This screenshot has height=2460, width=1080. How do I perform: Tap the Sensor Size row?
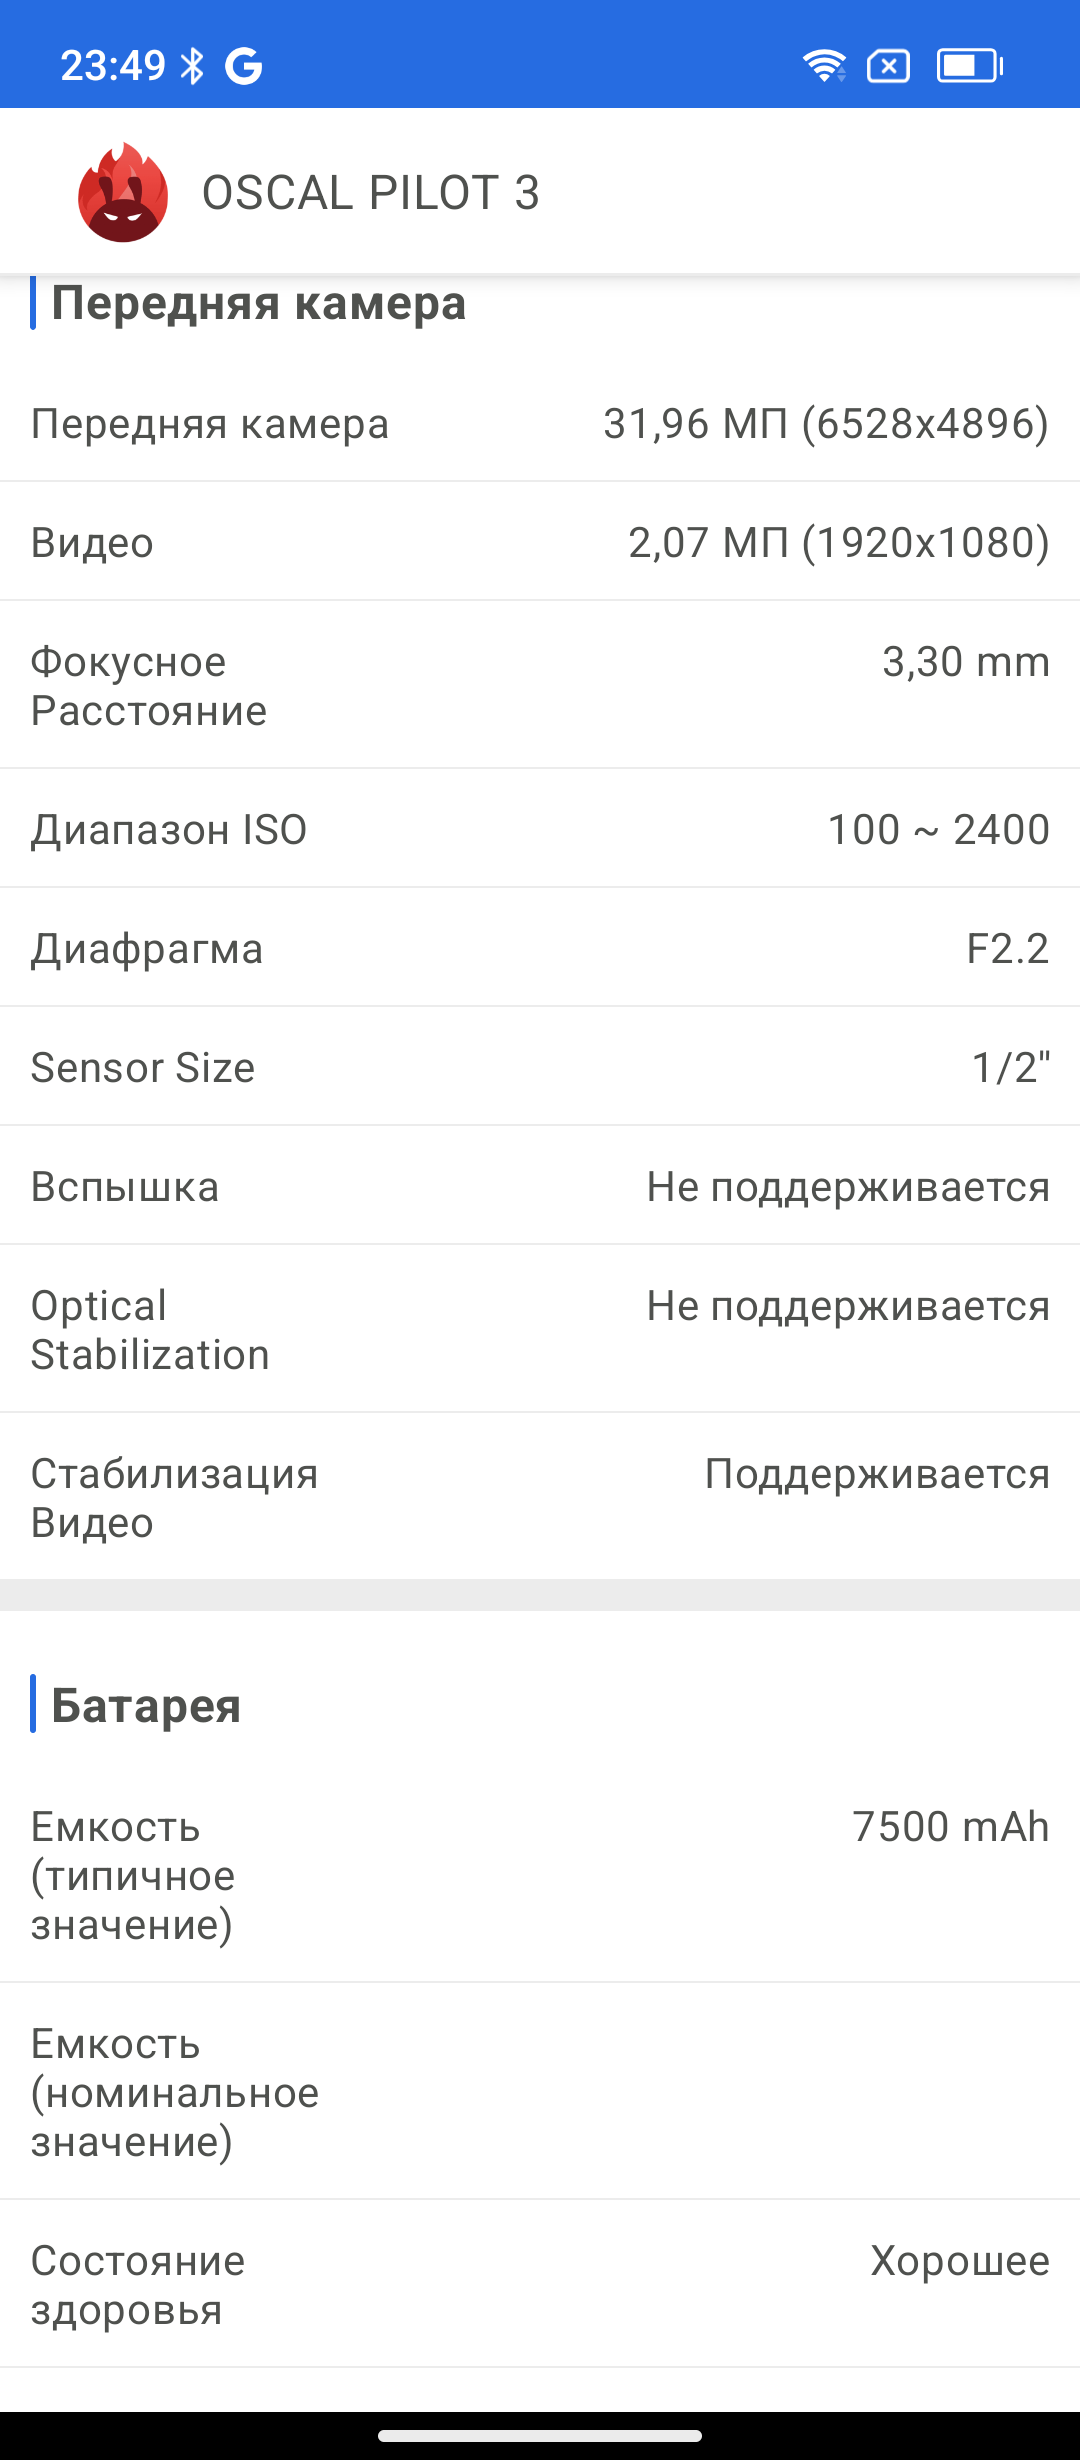tap(540, 1067)
